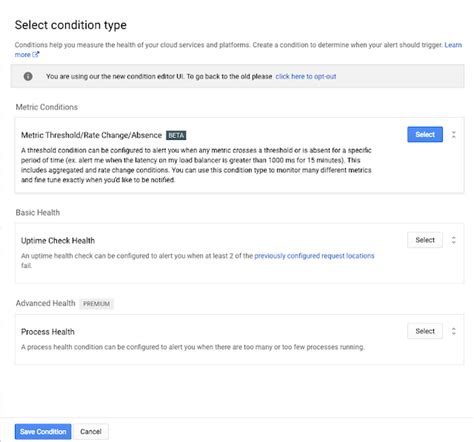Open previously configured request locations link
Screen dimensions: 474x442
314,256
